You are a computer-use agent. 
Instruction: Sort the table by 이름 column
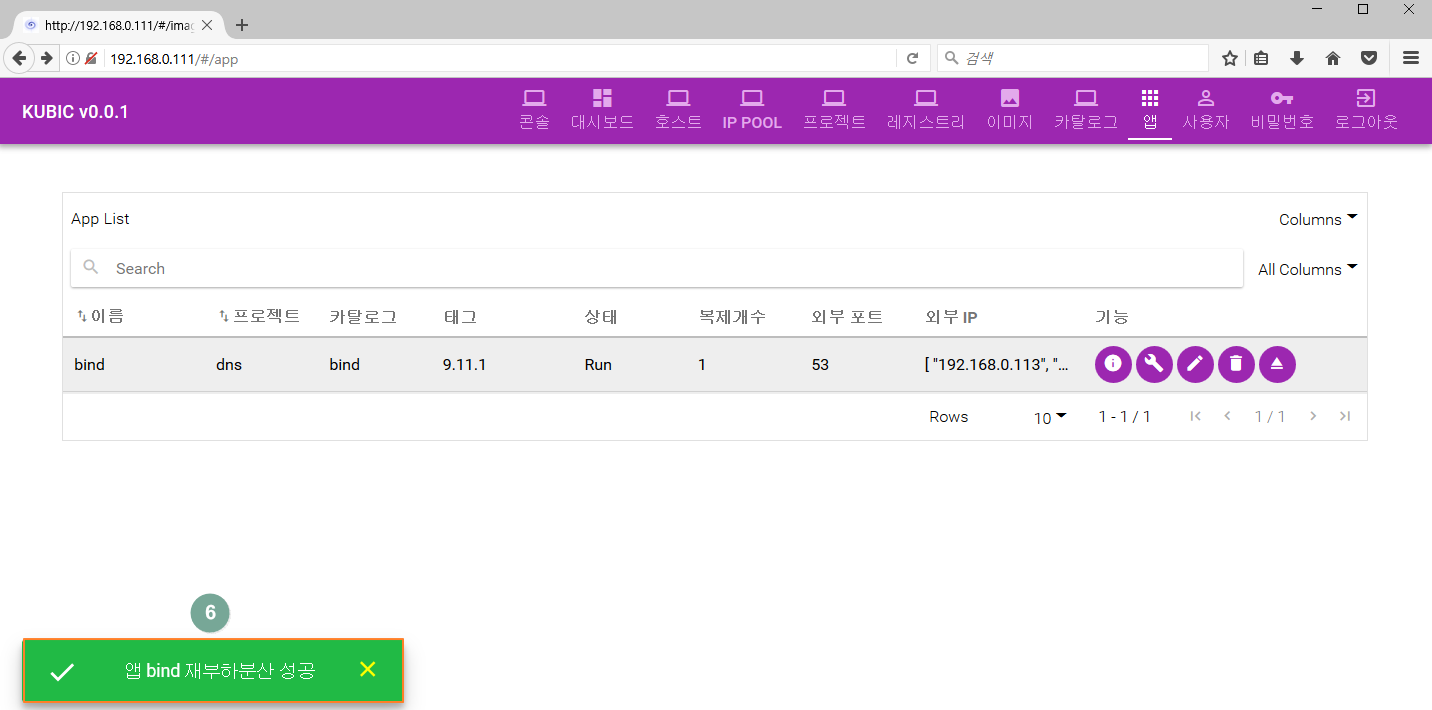(x=100, y=316)
